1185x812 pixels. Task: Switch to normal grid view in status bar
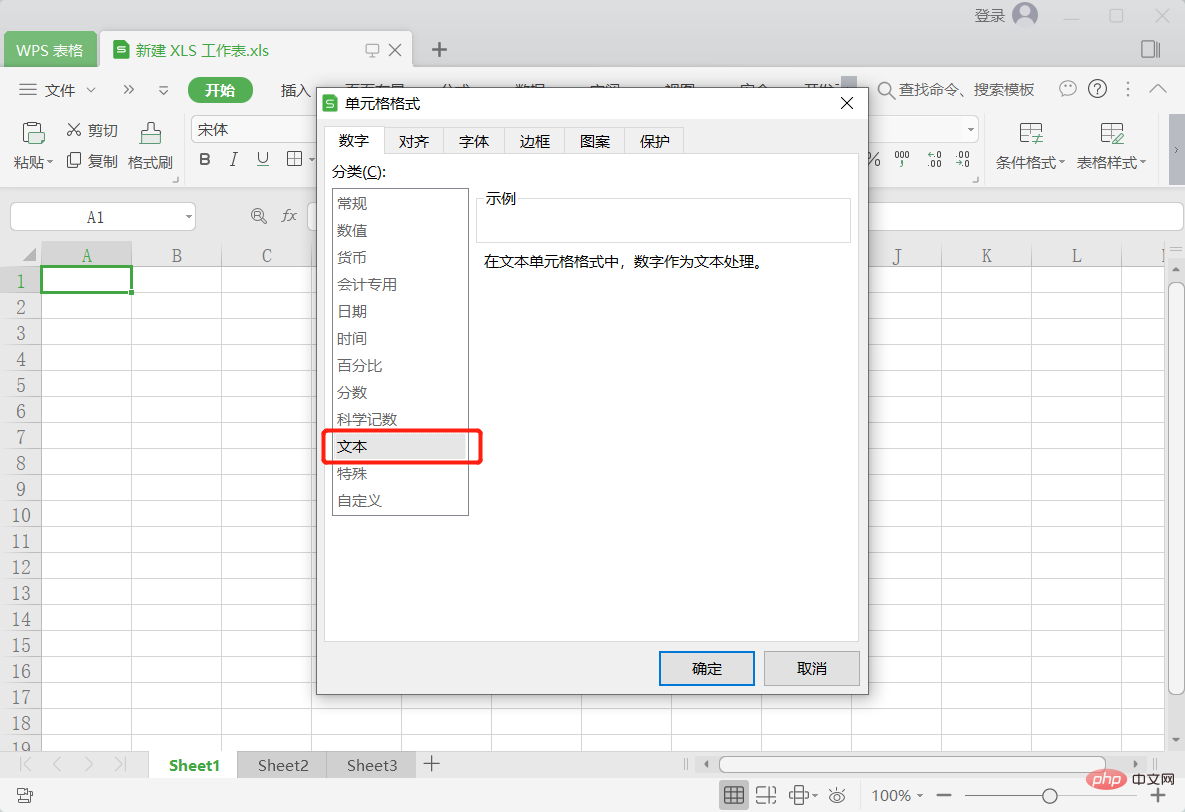click(x=733, y=795)
